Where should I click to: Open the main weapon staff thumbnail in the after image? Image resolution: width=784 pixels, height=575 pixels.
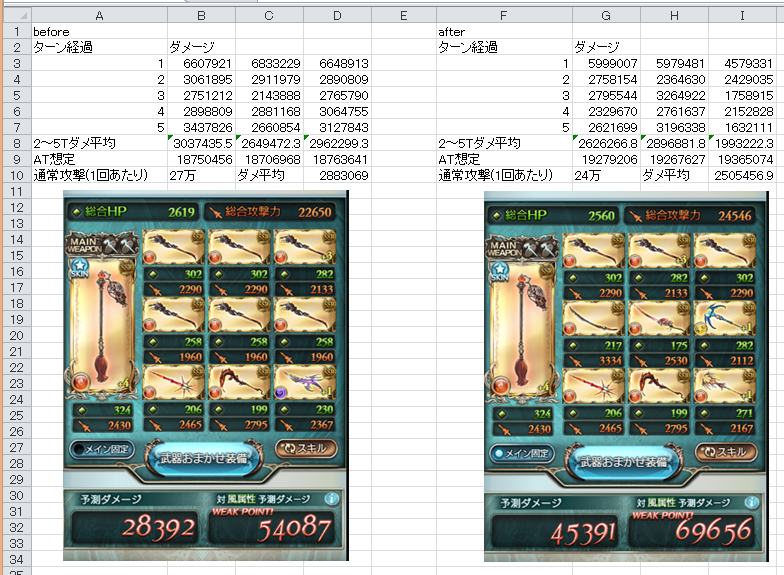tap(522, 332)
